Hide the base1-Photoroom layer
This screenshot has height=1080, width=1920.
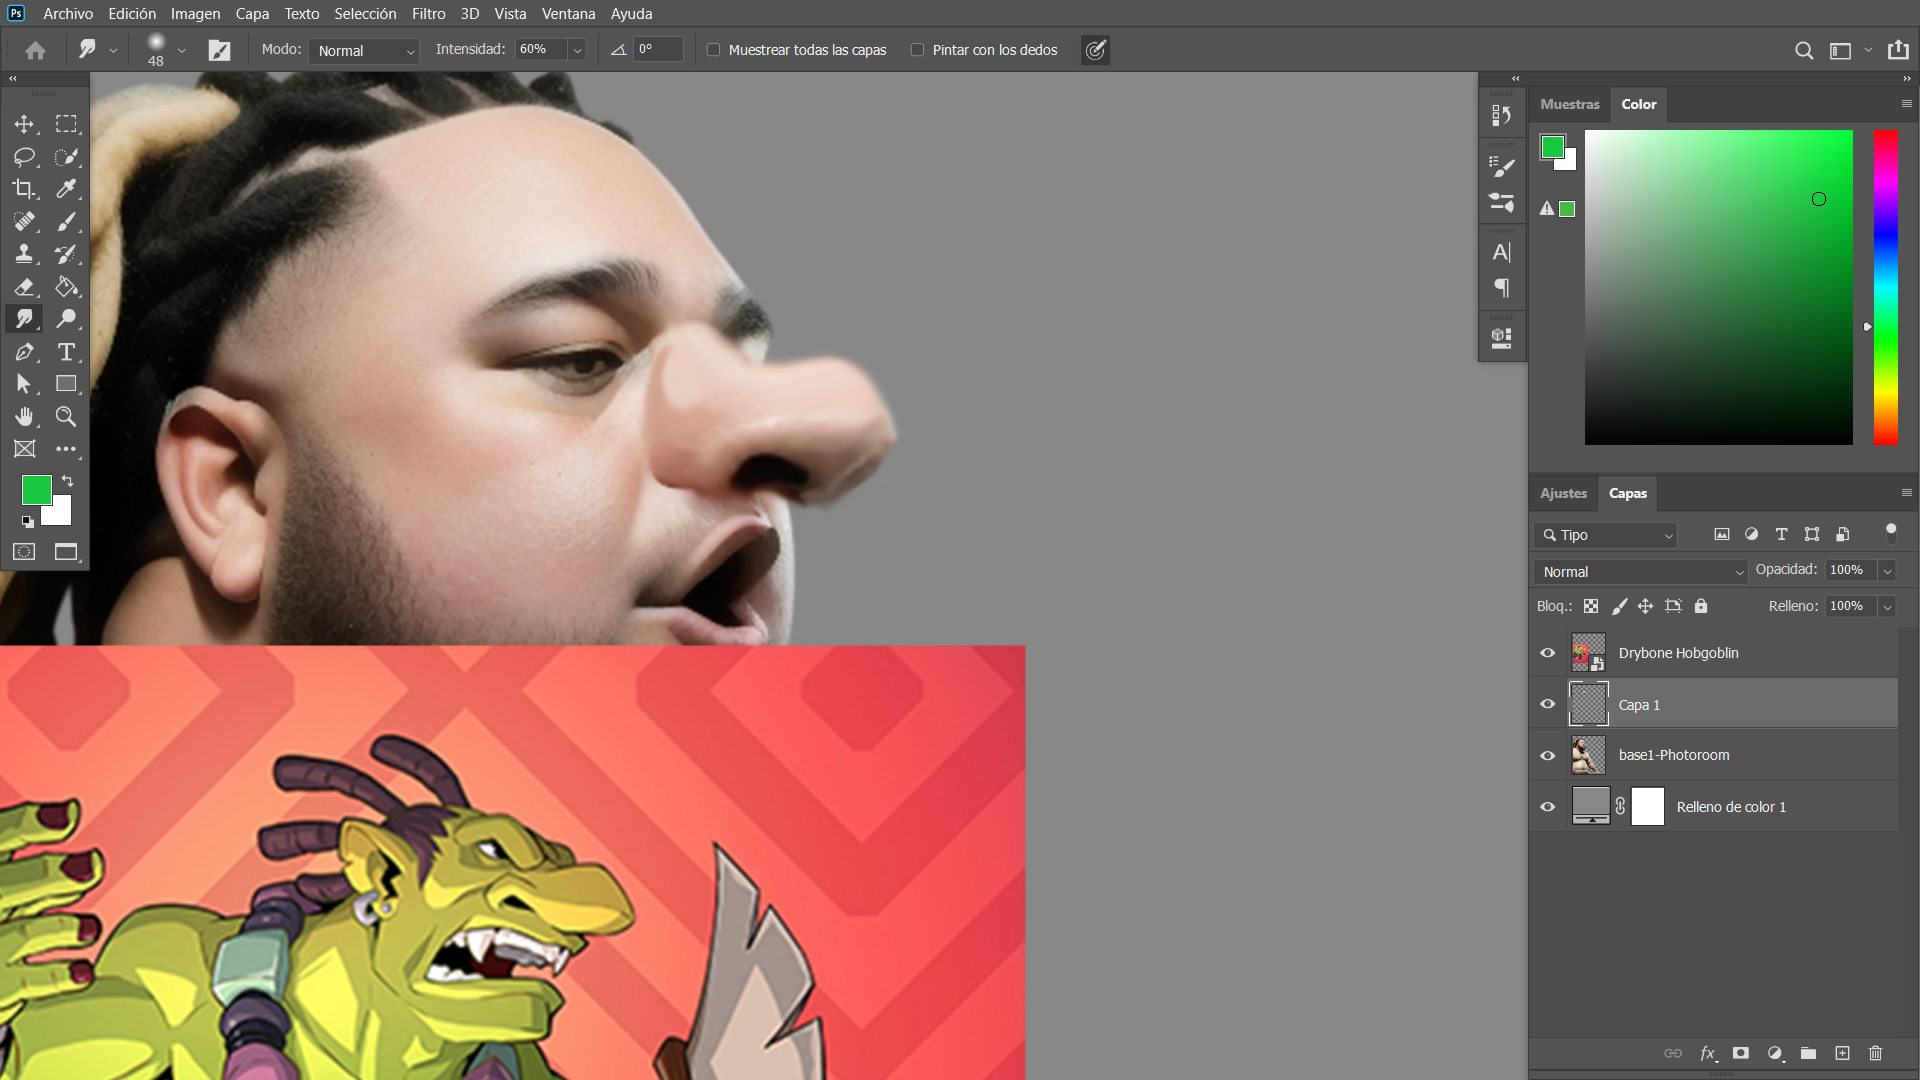pyautogui.click(x=1548, y=755)
